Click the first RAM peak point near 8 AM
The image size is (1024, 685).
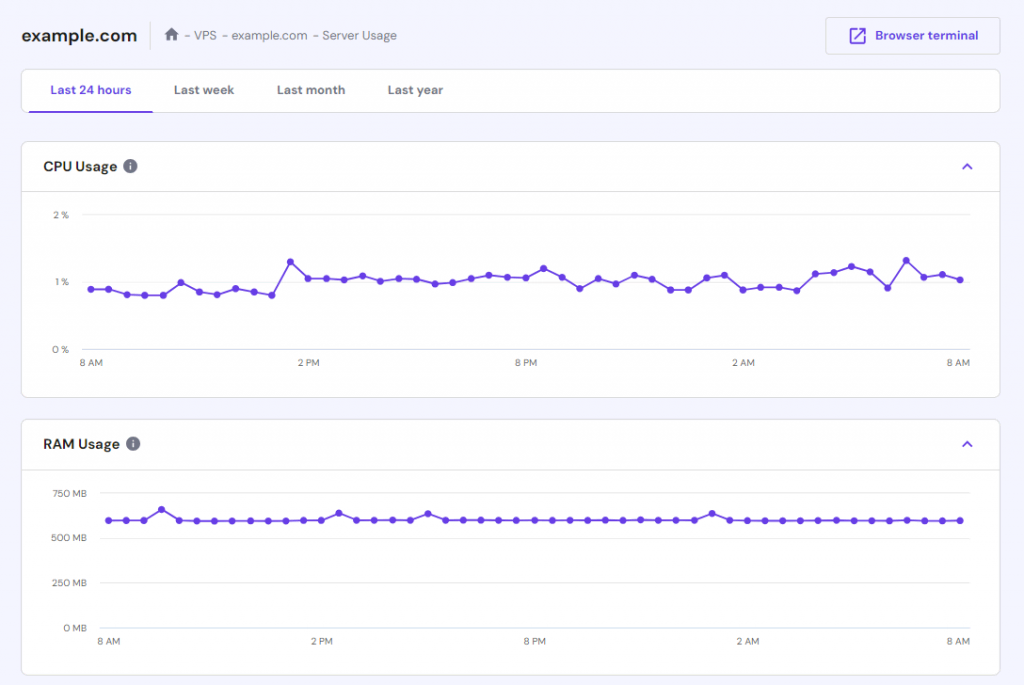161,509
